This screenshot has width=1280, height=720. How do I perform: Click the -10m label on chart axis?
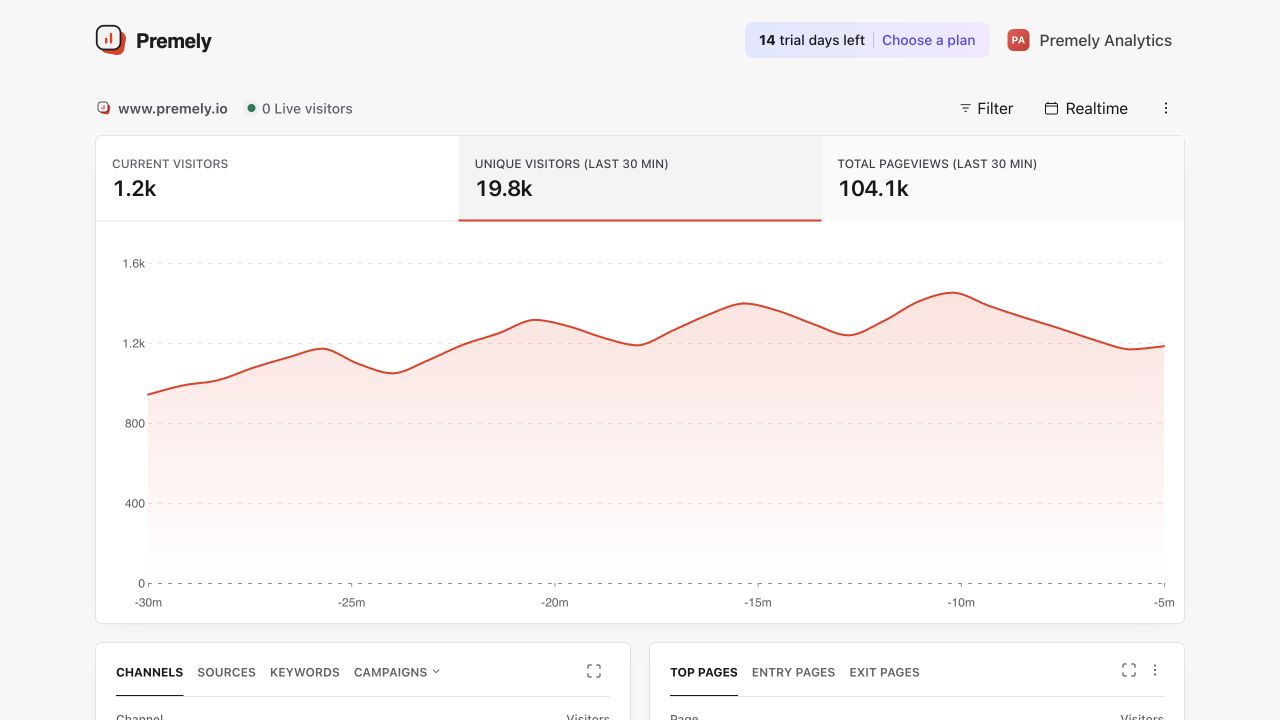click(961, 602)
